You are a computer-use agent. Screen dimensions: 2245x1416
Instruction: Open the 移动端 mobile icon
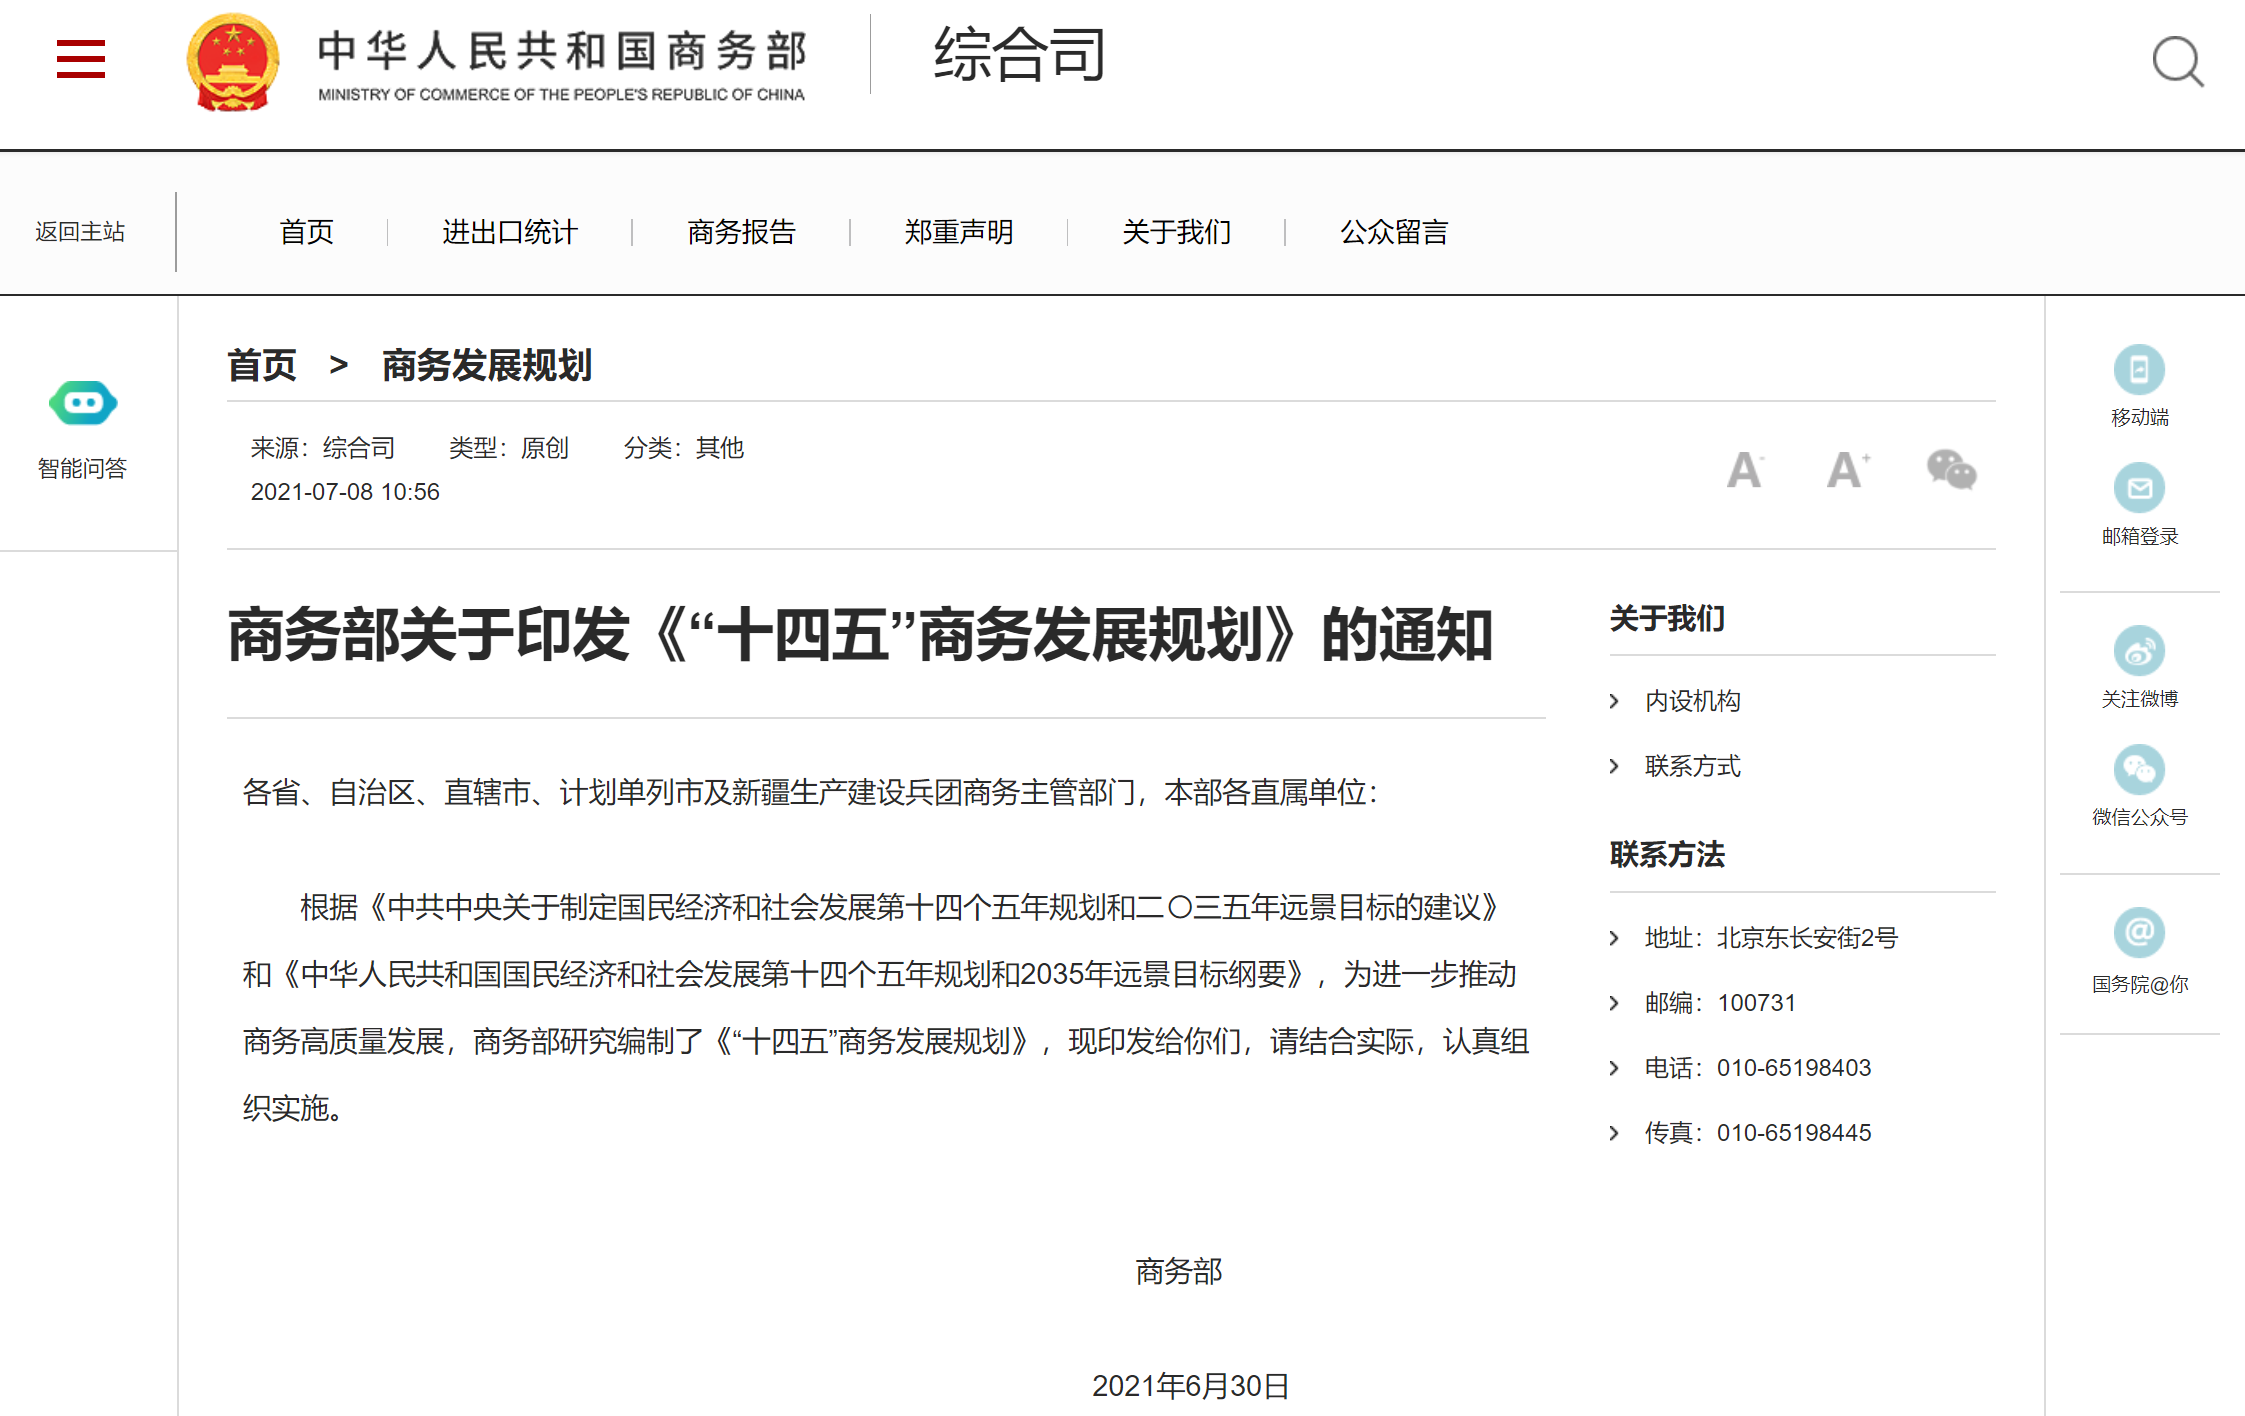click(x=2139, y=370)
